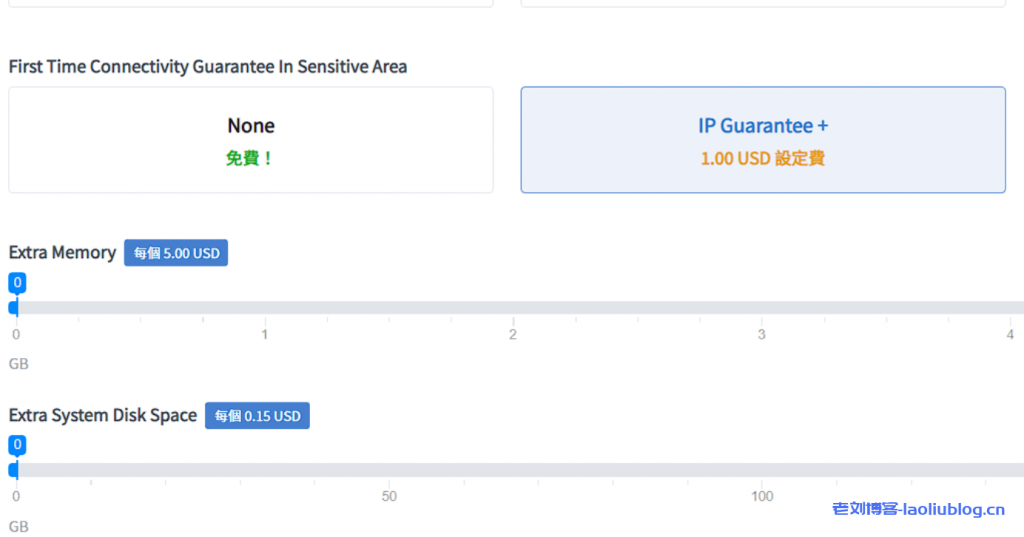The height and width of the screenshot is (537, 1024).
Task: Click the Extra Memory slider handle
Action: pos(14,307)
